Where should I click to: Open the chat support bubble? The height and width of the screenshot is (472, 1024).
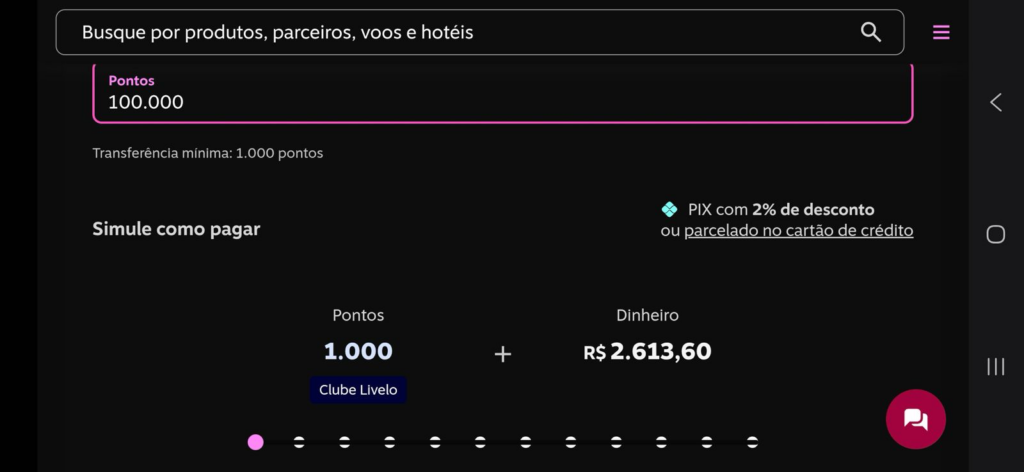pyautogui.click(x=915, y=419)
